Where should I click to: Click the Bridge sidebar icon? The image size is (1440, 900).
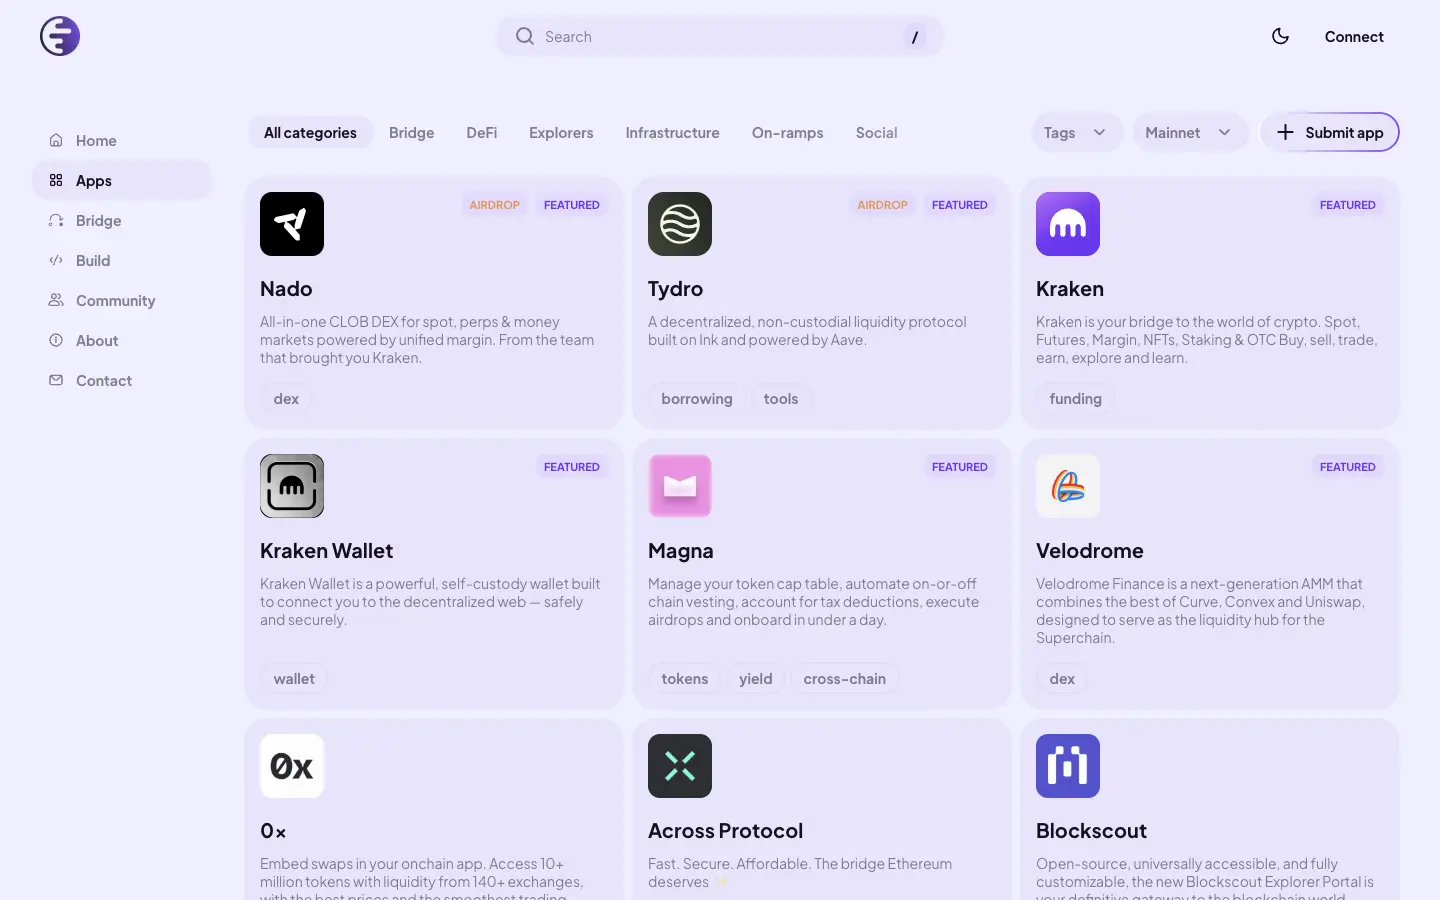56,220
